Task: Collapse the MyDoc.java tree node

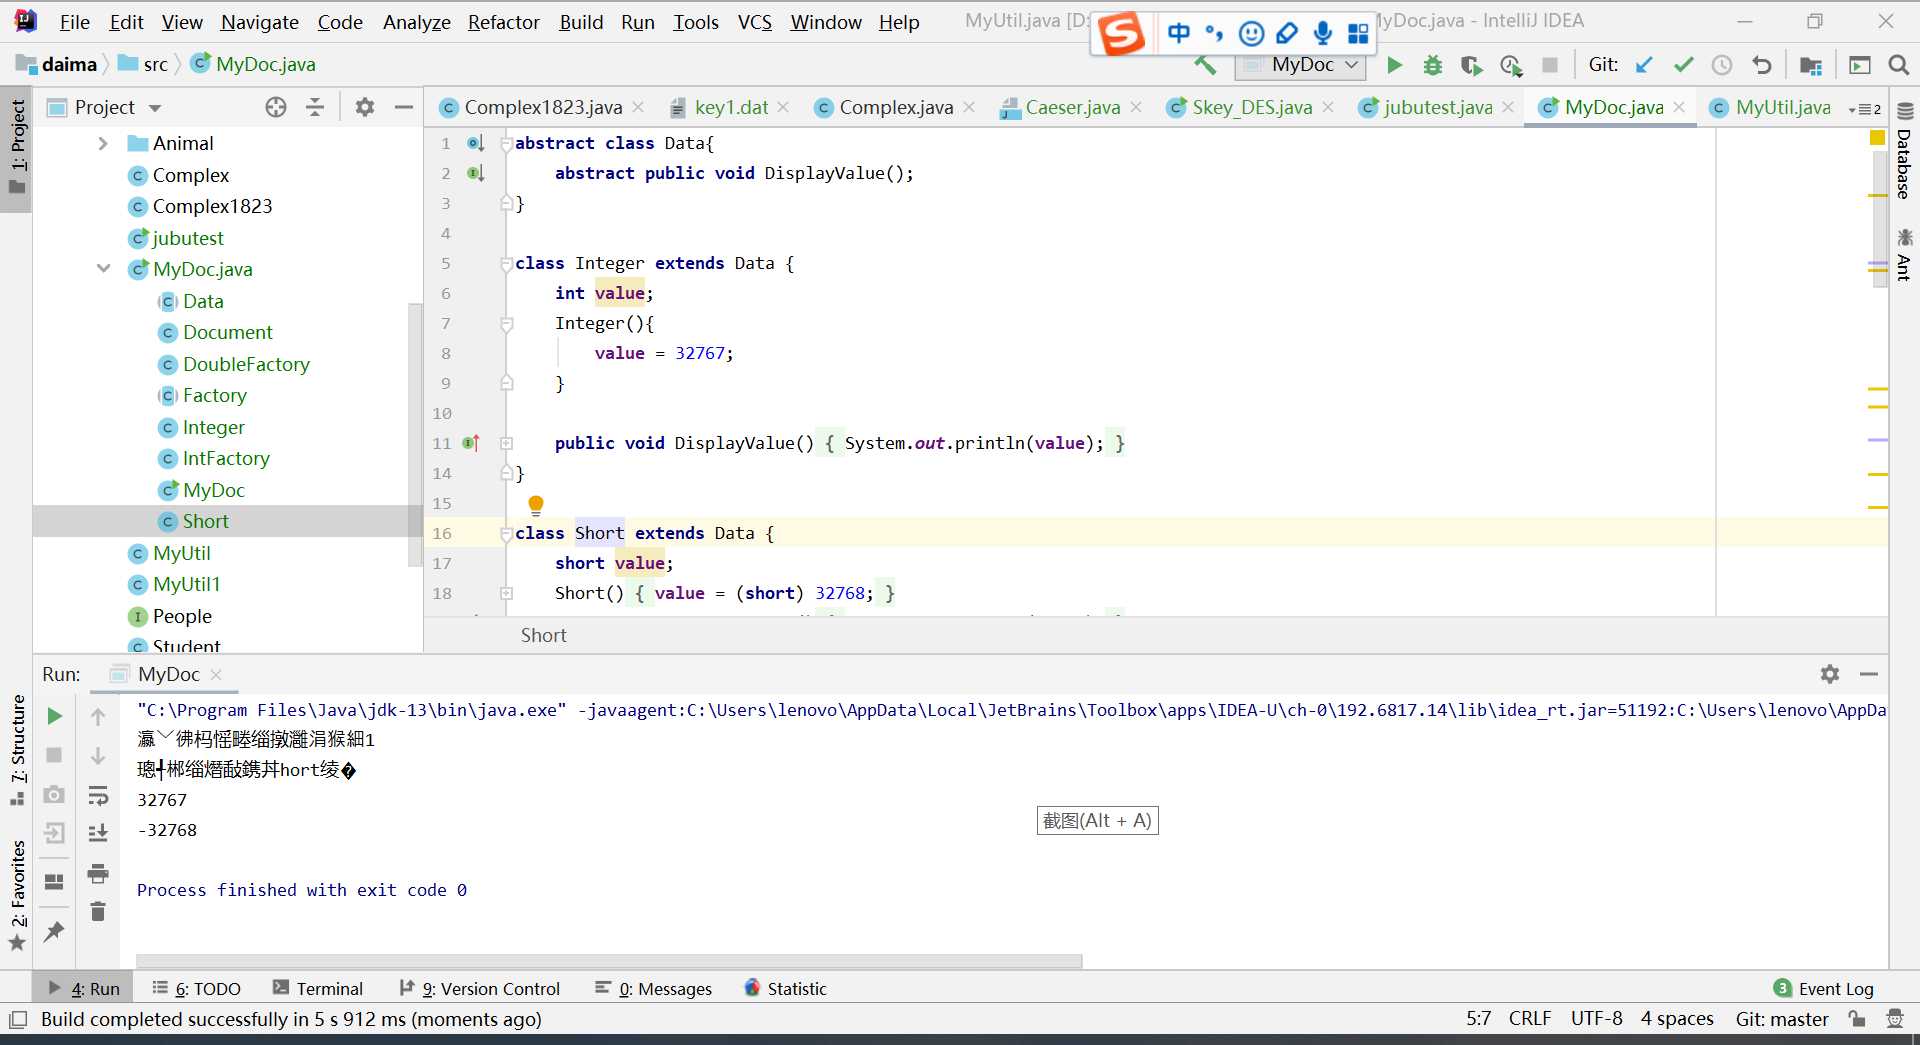Action: (x=103, y=269)
